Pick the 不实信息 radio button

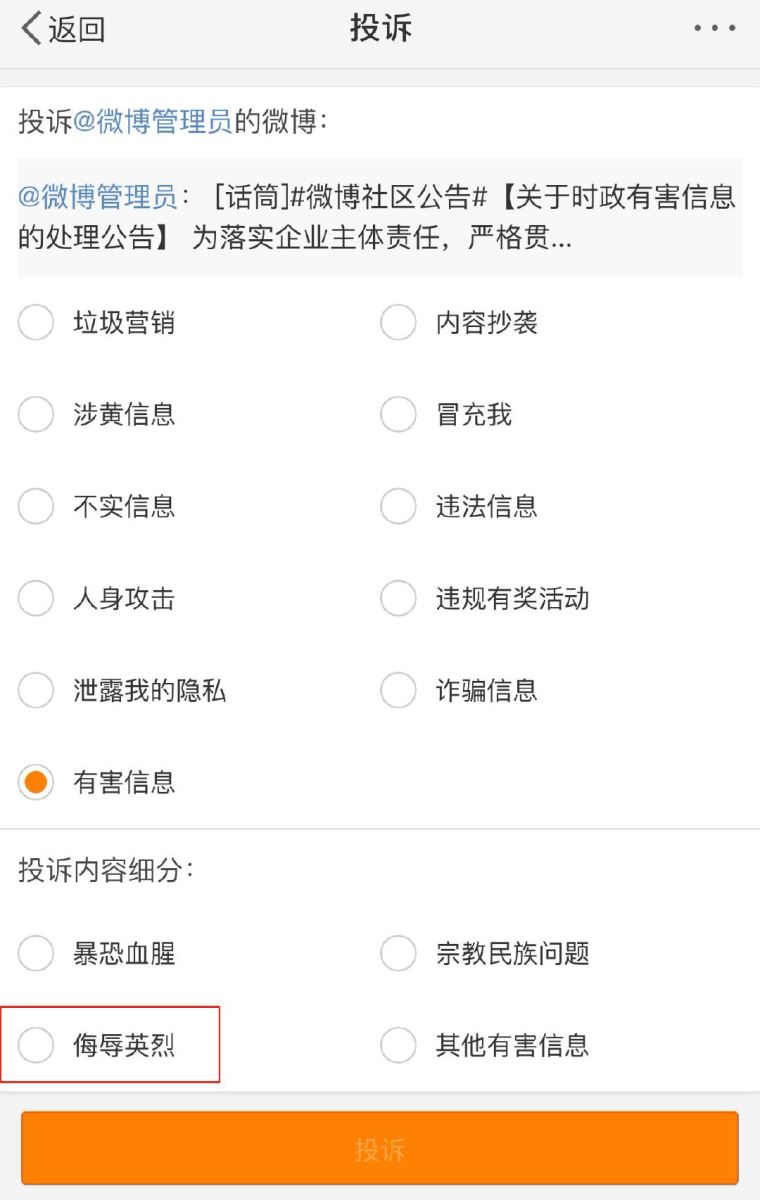[36, 506]
